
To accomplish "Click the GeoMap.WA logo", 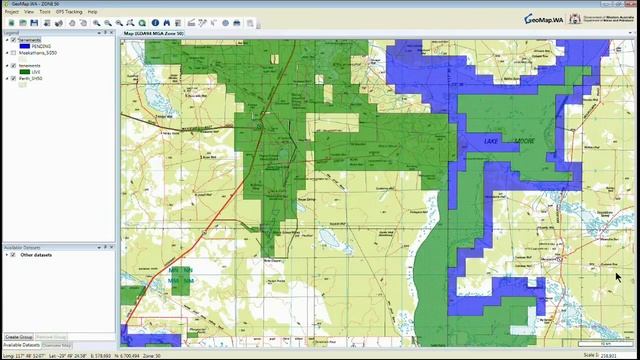I will coord(544,19).
